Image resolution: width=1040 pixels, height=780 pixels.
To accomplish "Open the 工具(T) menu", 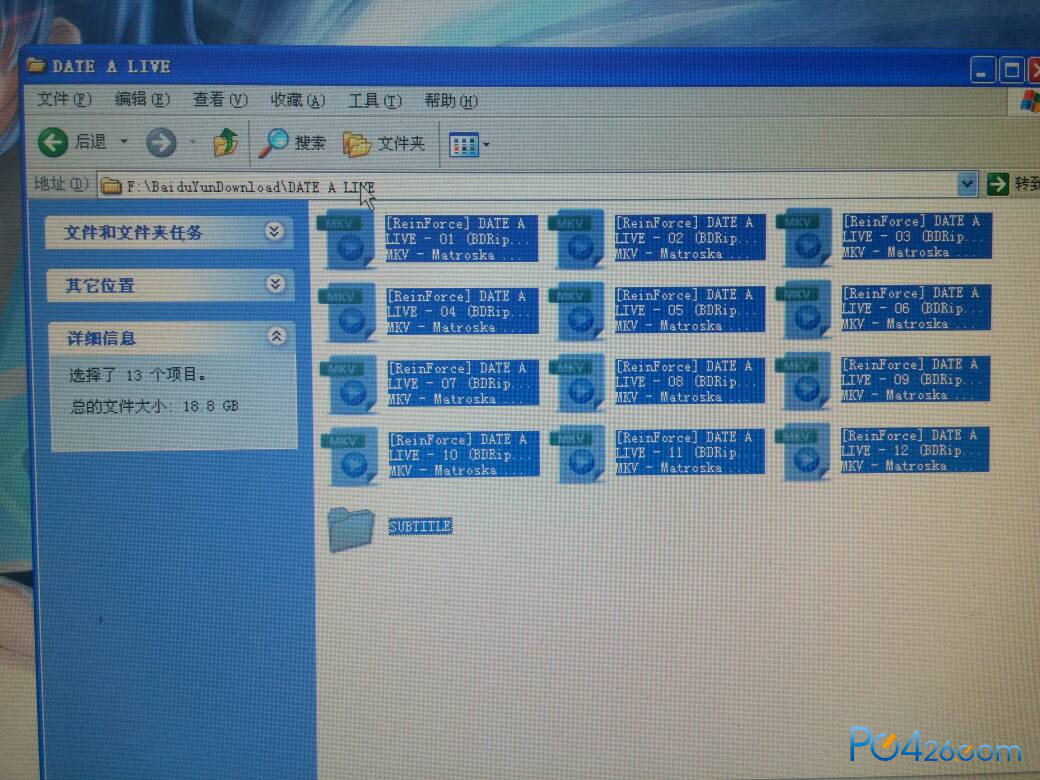I will 375,101.
